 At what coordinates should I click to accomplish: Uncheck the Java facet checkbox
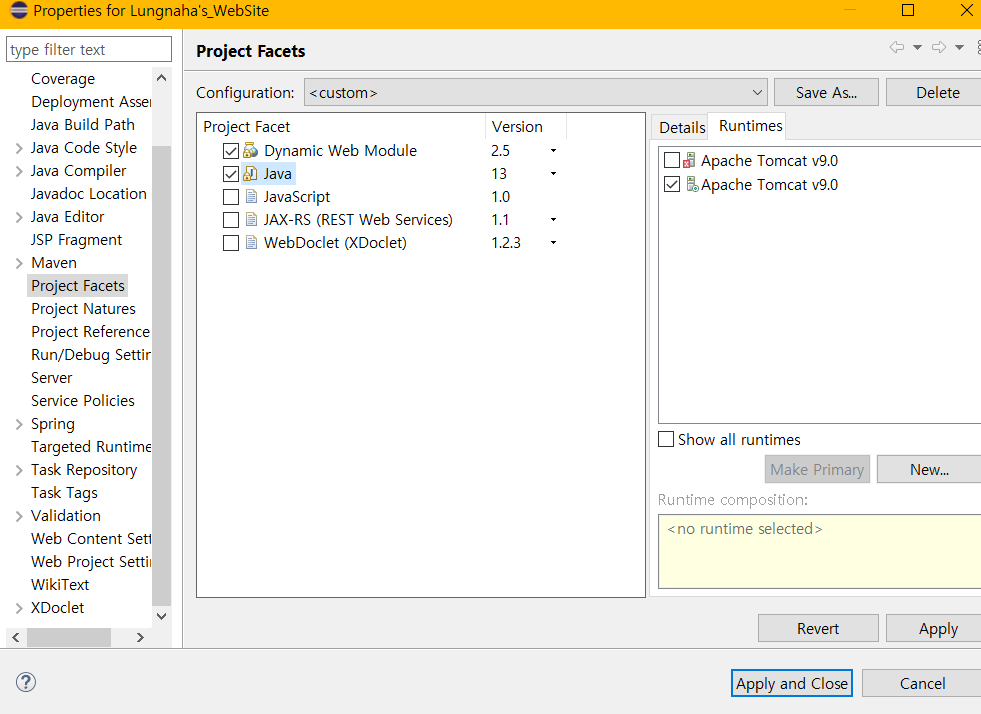pyautogui.click(x=231, y=174)
